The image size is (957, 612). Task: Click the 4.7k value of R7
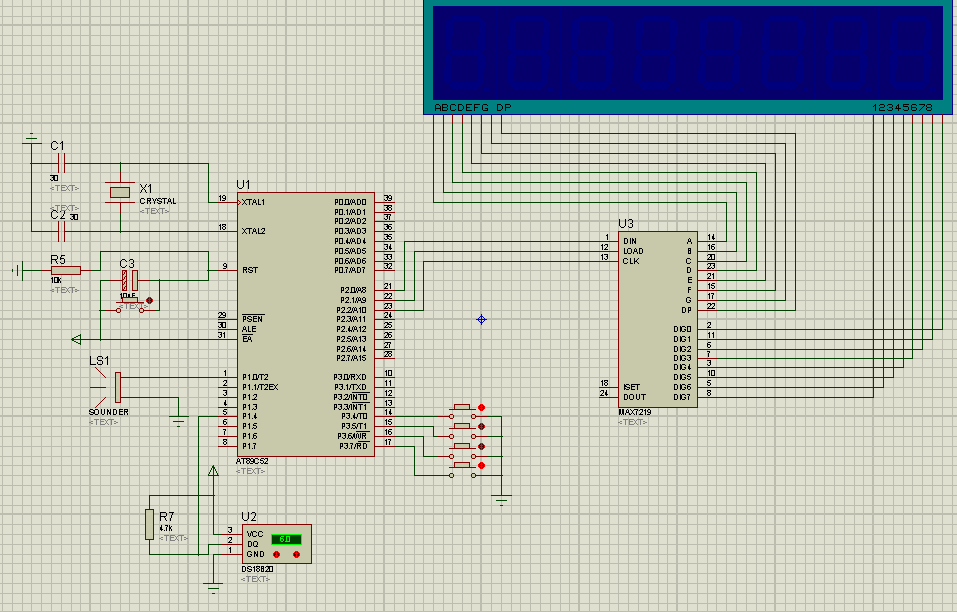tap(165, 528)
